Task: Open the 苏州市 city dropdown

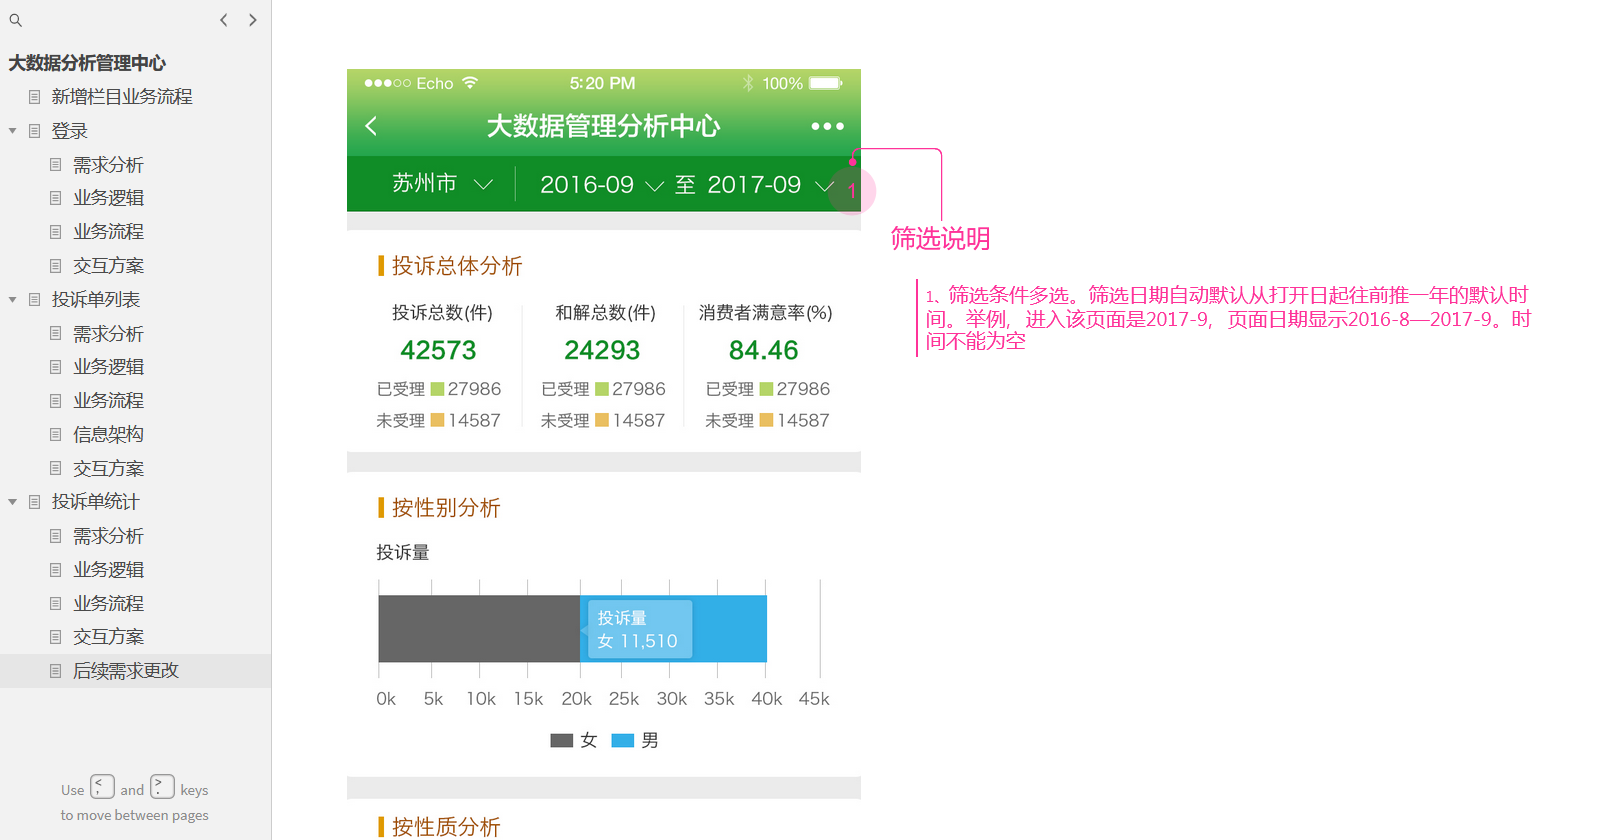Action: pos(442,184)
